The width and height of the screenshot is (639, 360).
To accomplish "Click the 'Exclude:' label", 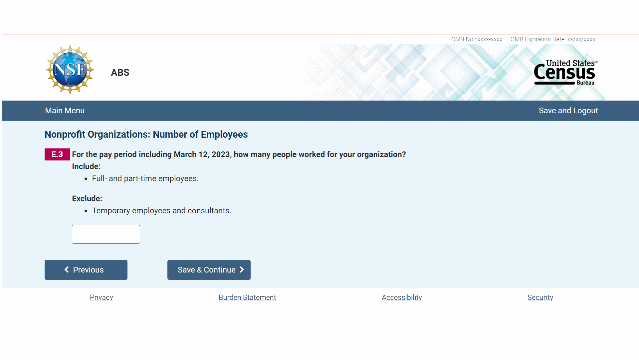I will [87, 199].
